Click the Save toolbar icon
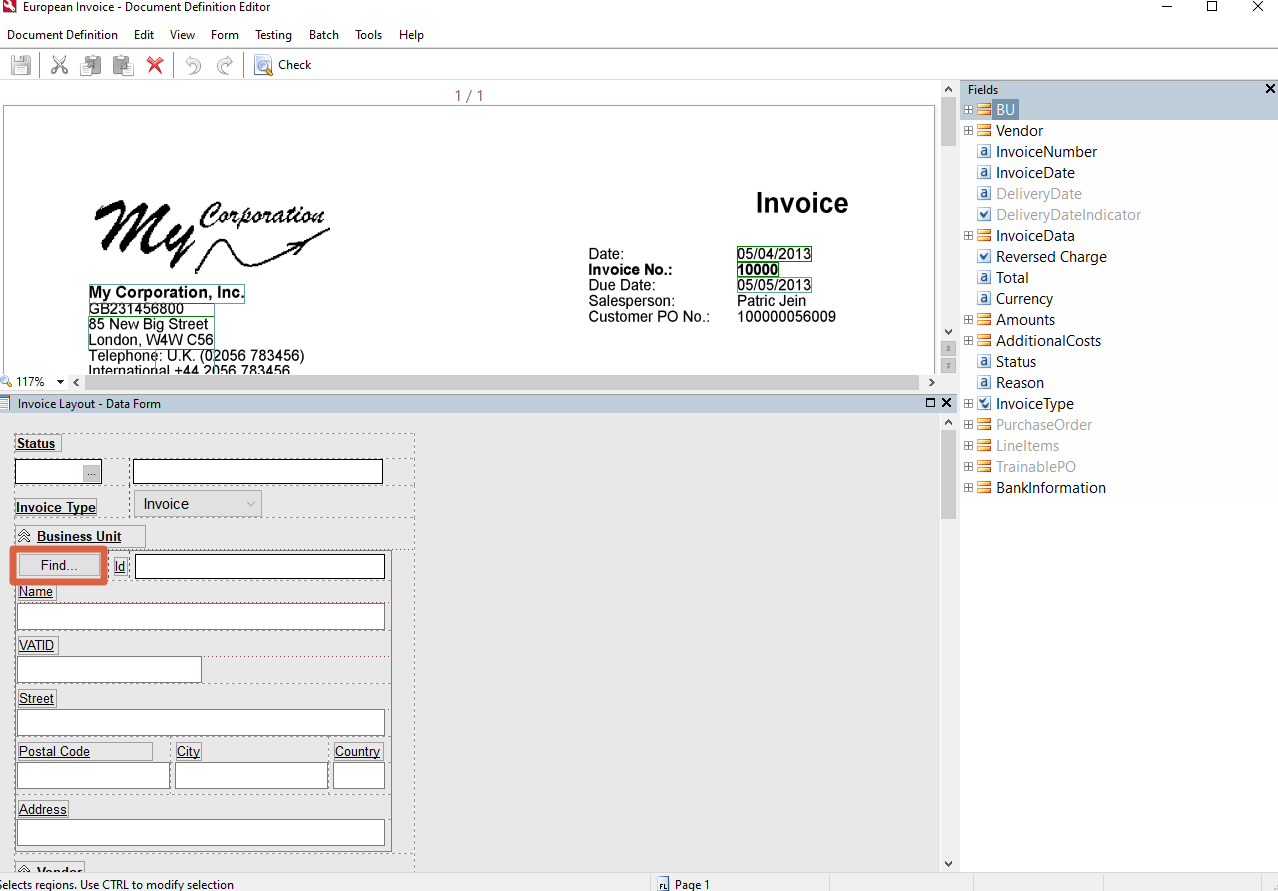This screenshot has width=1278, height=891. pyautogui.click(x=20, y=65)
